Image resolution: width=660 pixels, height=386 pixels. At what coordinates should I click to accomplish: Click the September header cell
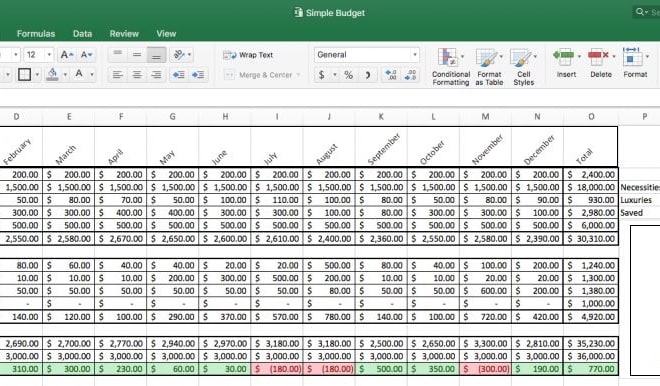click(381, 146)
